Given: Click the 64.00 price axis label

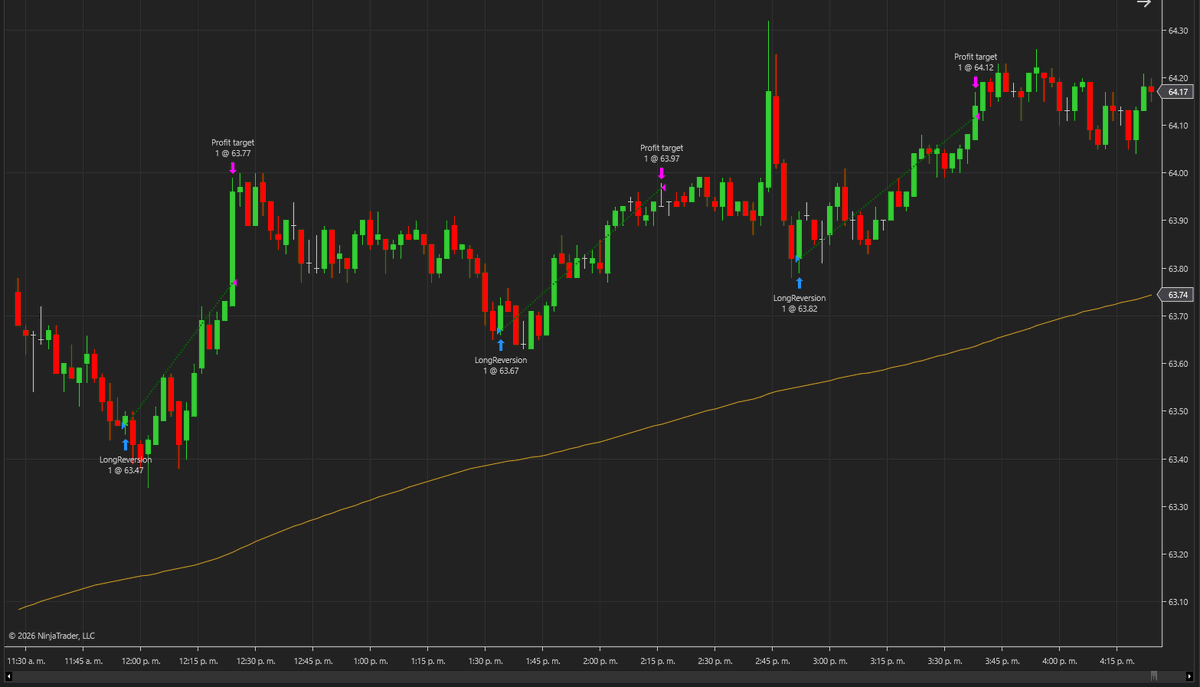Looking at the screenshot, I should click(1177, 173).
